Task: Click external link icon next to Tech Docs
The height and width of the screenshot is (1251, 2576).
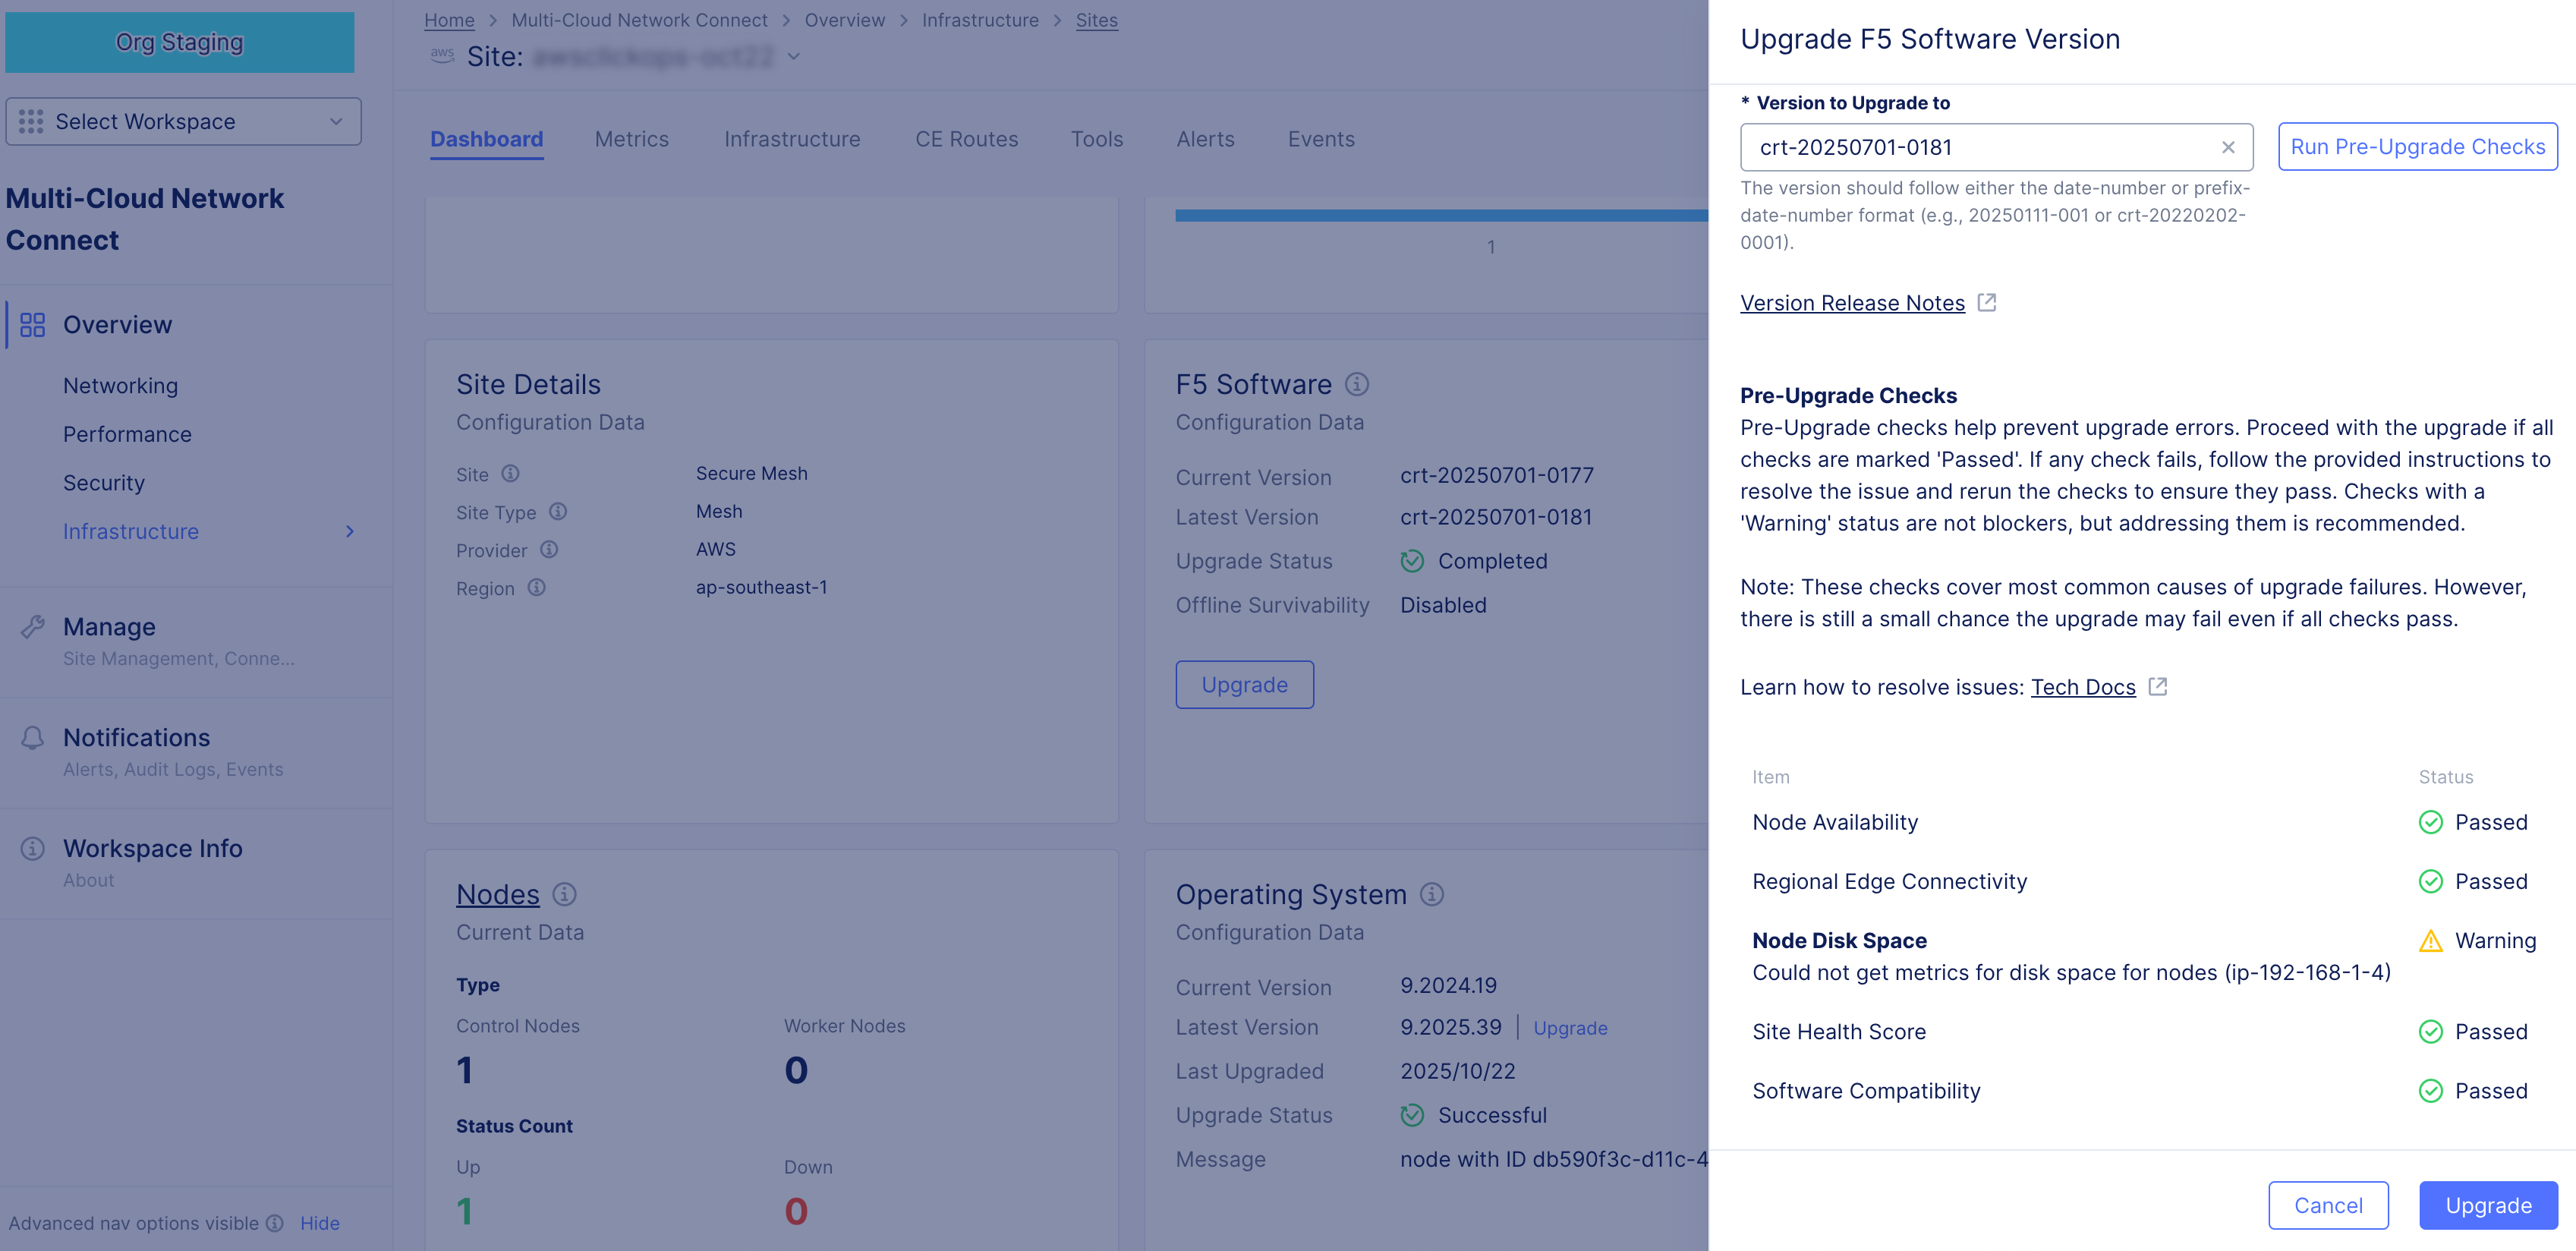Action: [x=2157, y=686]
